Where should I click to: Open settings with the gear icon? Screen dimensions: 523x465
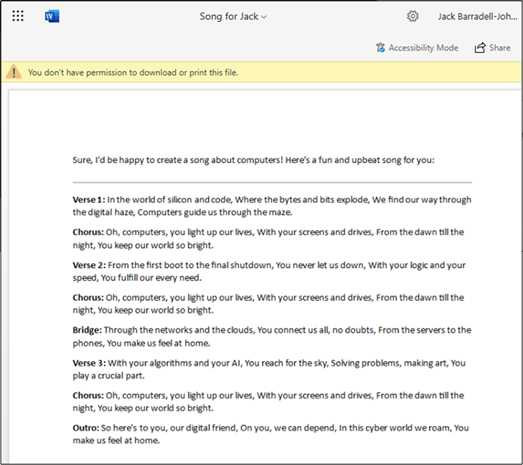point(413,16)
